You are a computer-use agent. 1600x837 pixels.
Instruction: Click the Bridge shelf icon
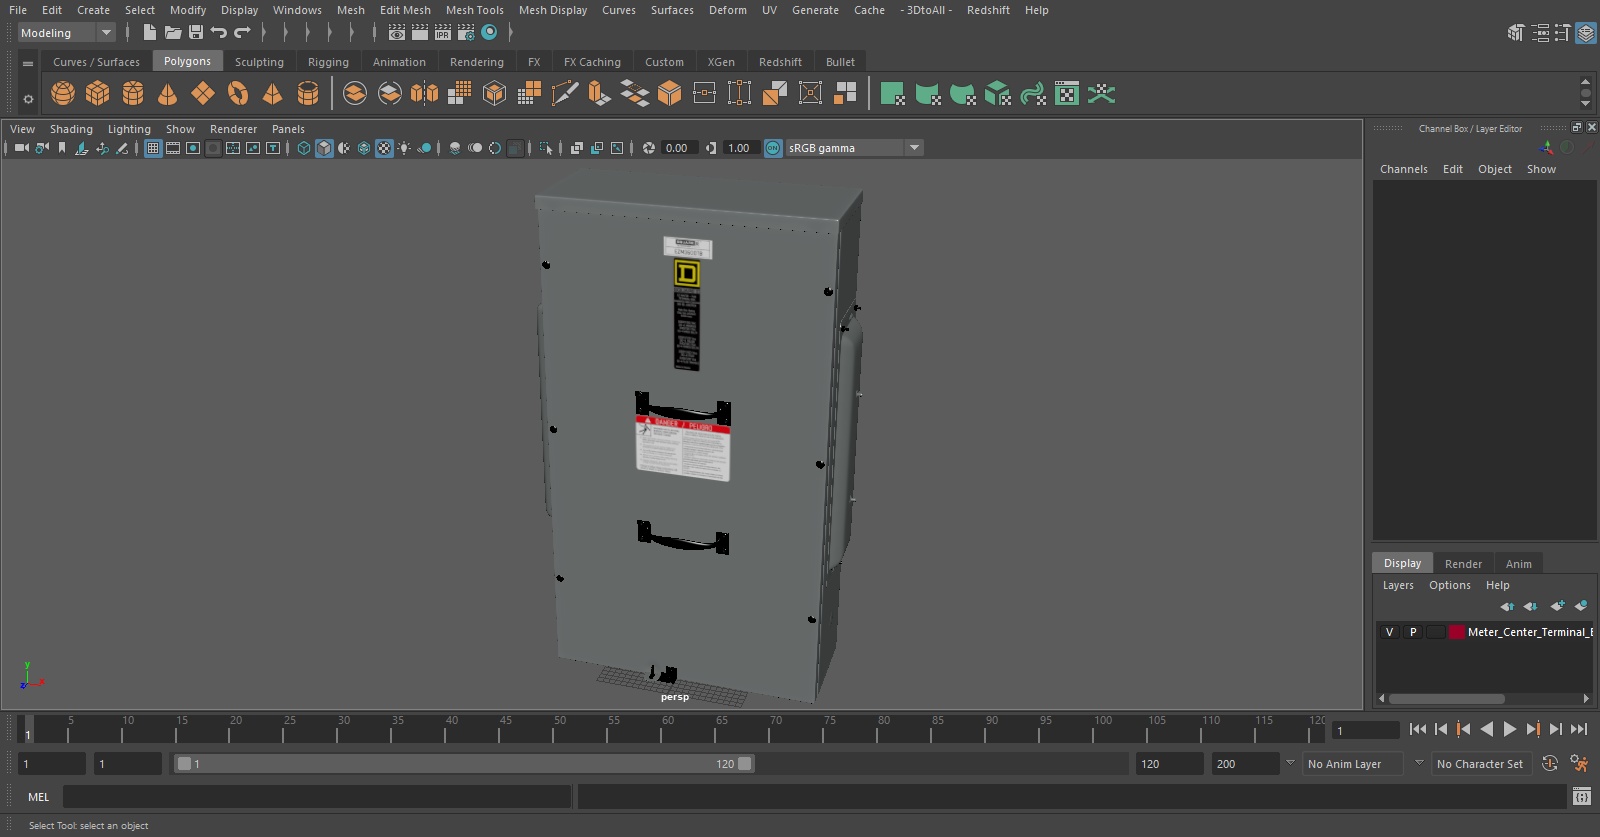pos(635,94)
